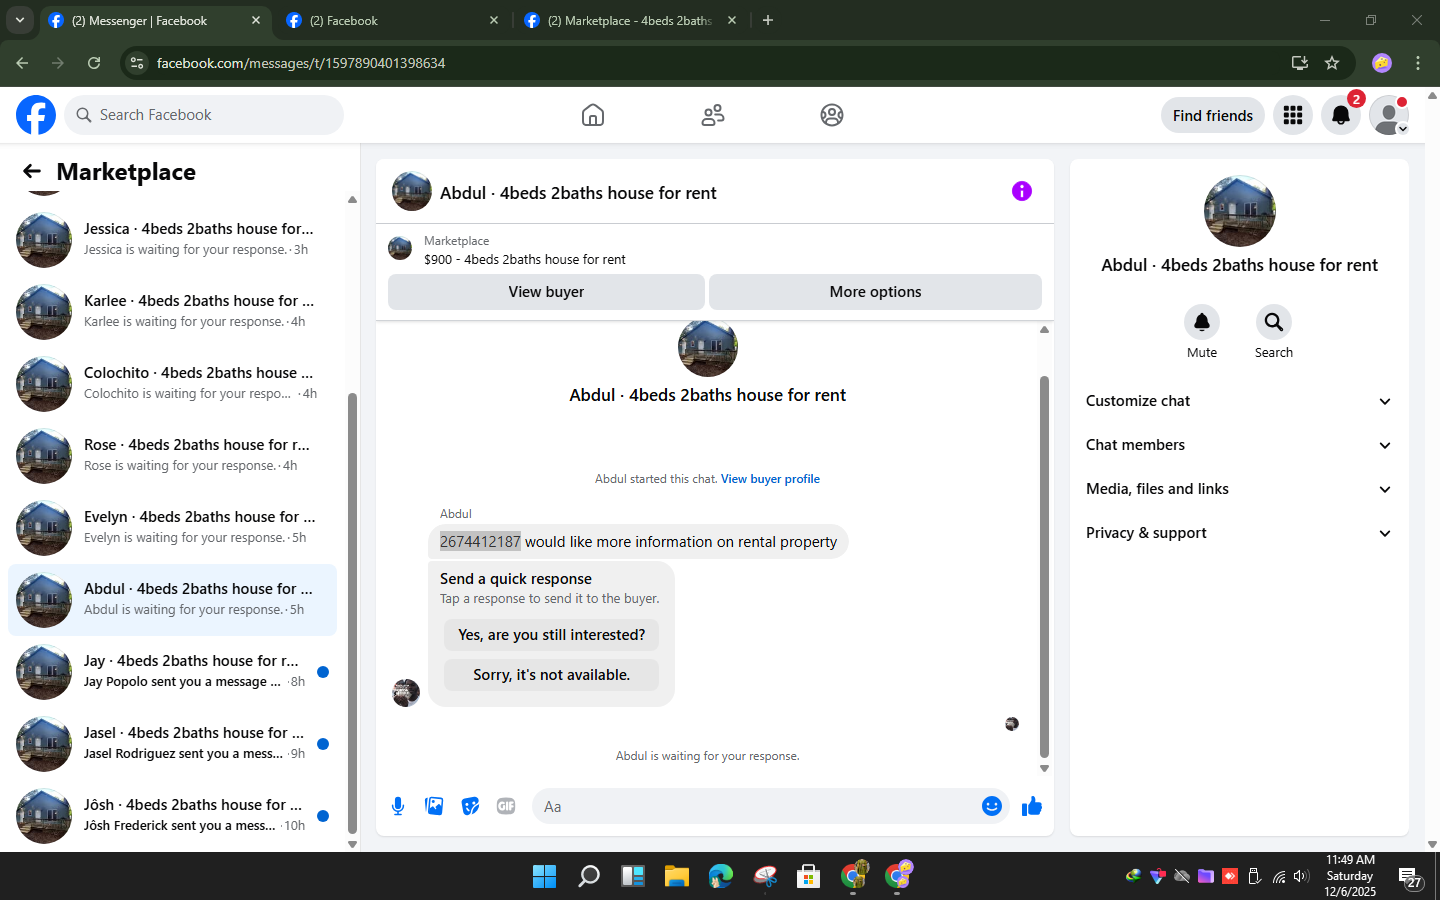Open Windows Start menu
This screenshot has width=1440, height=900.
click(x=544, y=876)
